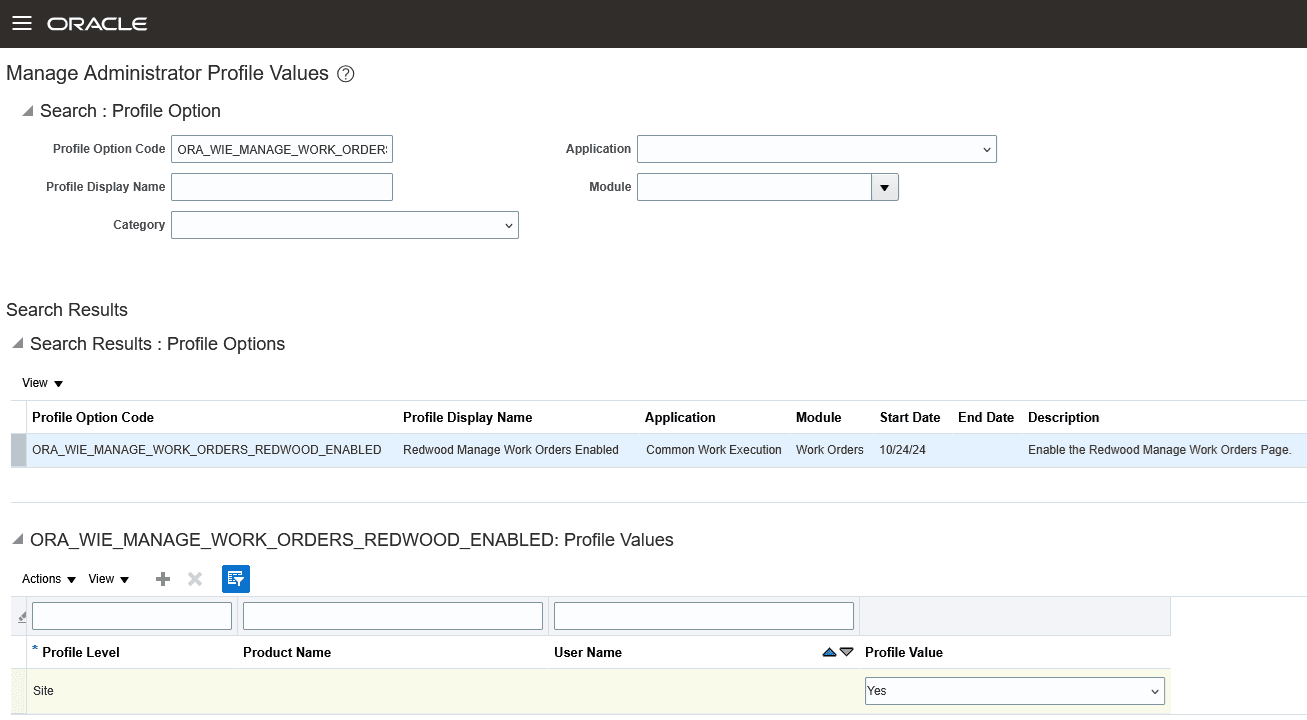
Task: Open the hamburger navigation menu
Action: coord(22,23)
